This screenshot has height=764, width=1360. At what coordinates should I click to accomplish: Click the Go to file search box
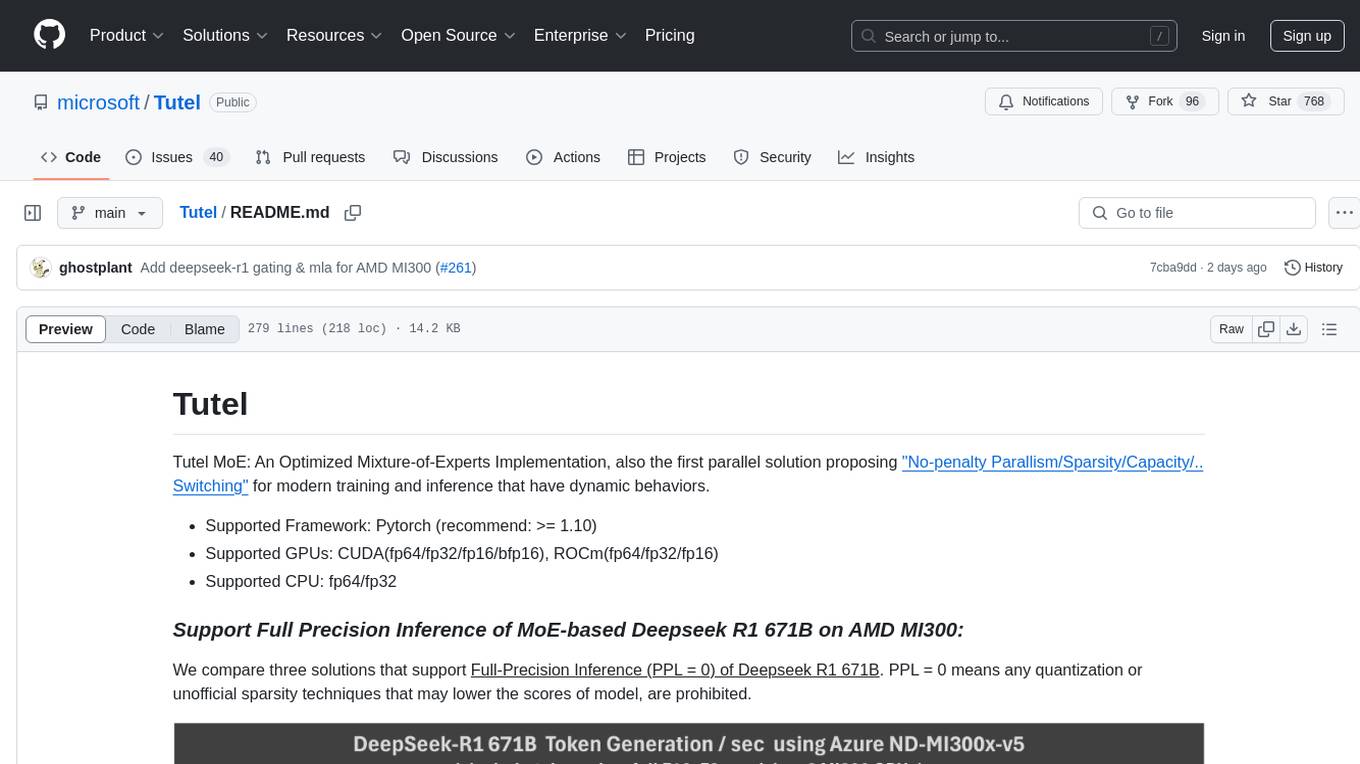pyautogui.click(x=1197, y=213)
